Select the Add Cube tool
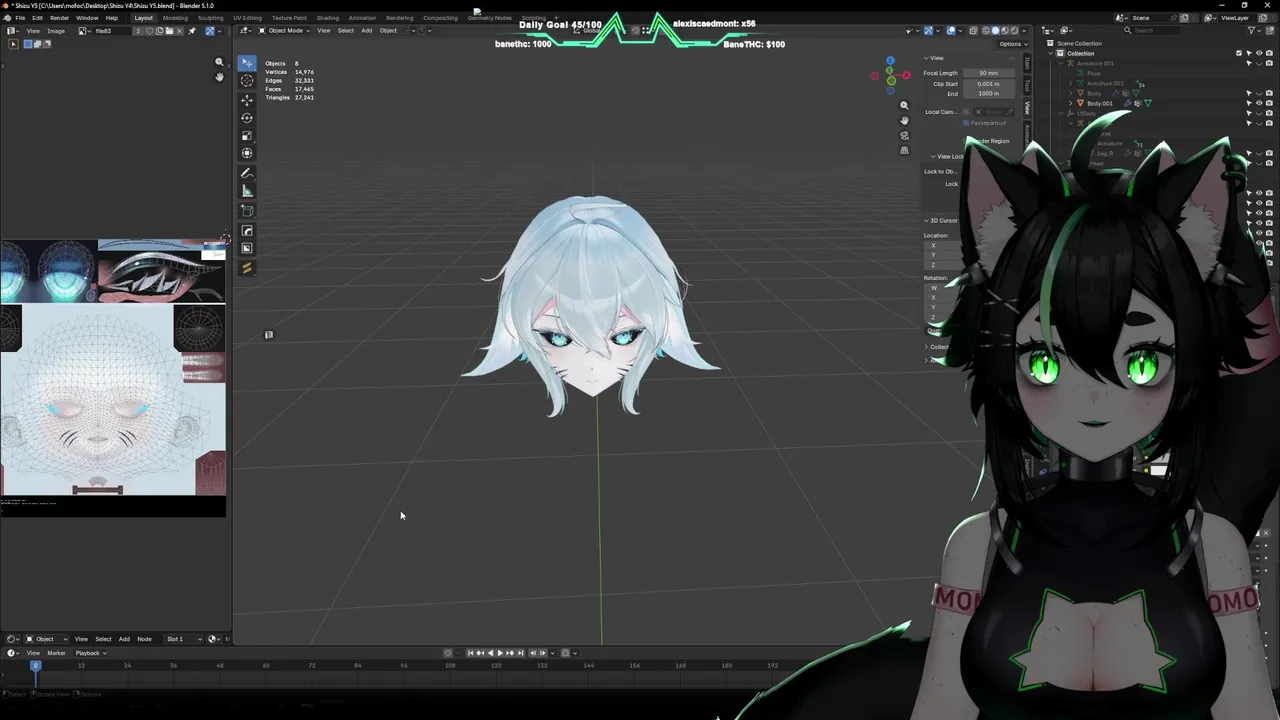Image resolution: width=1280 pixels, height=720 pixels. tap(247, 211)
